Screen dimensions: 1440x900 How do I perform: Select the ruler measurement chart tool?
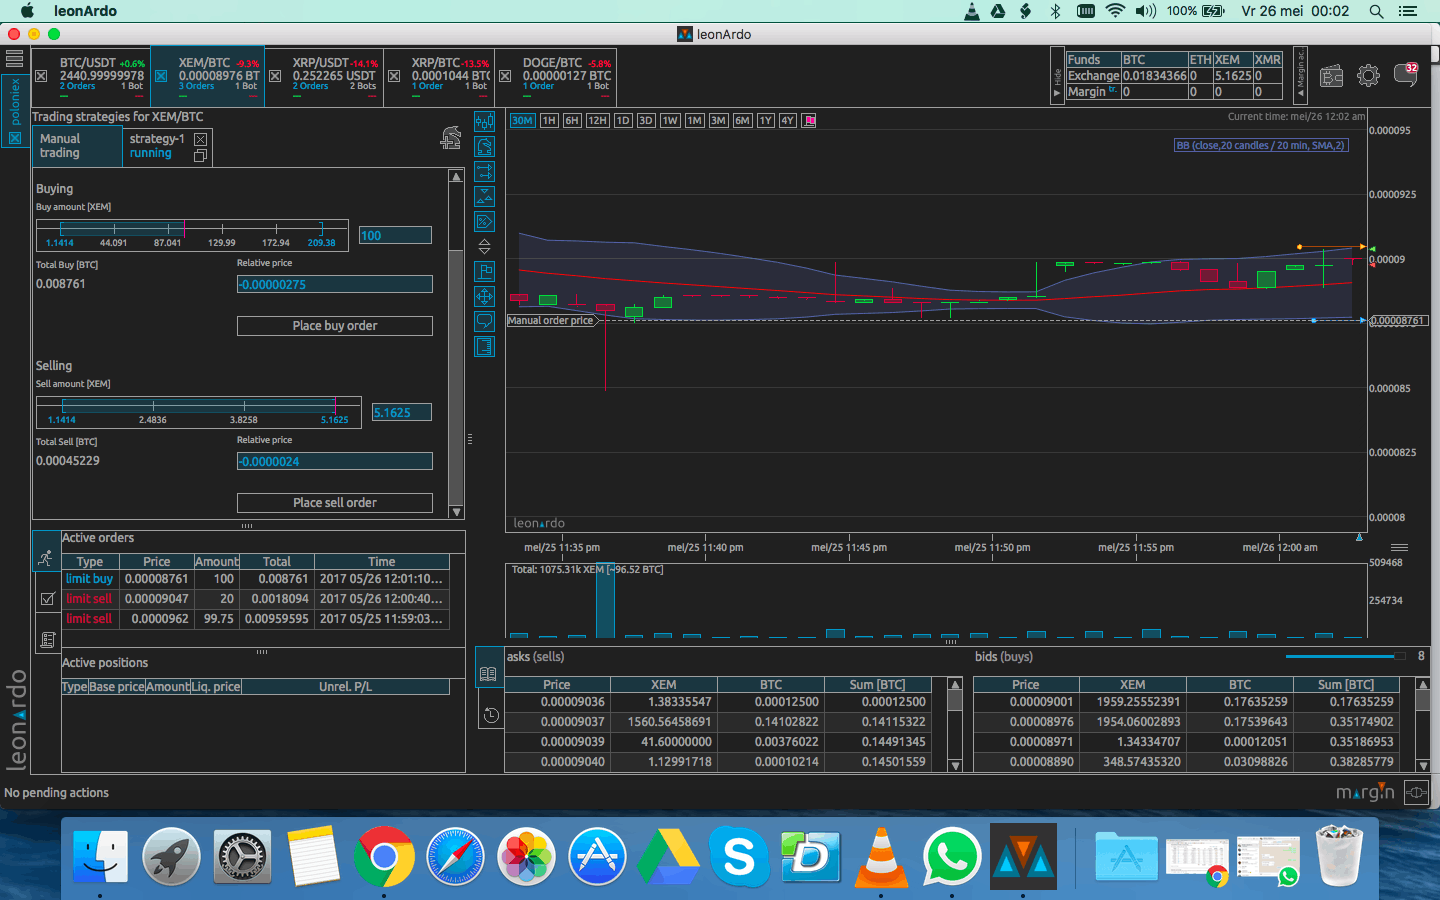tap(485, 346)
